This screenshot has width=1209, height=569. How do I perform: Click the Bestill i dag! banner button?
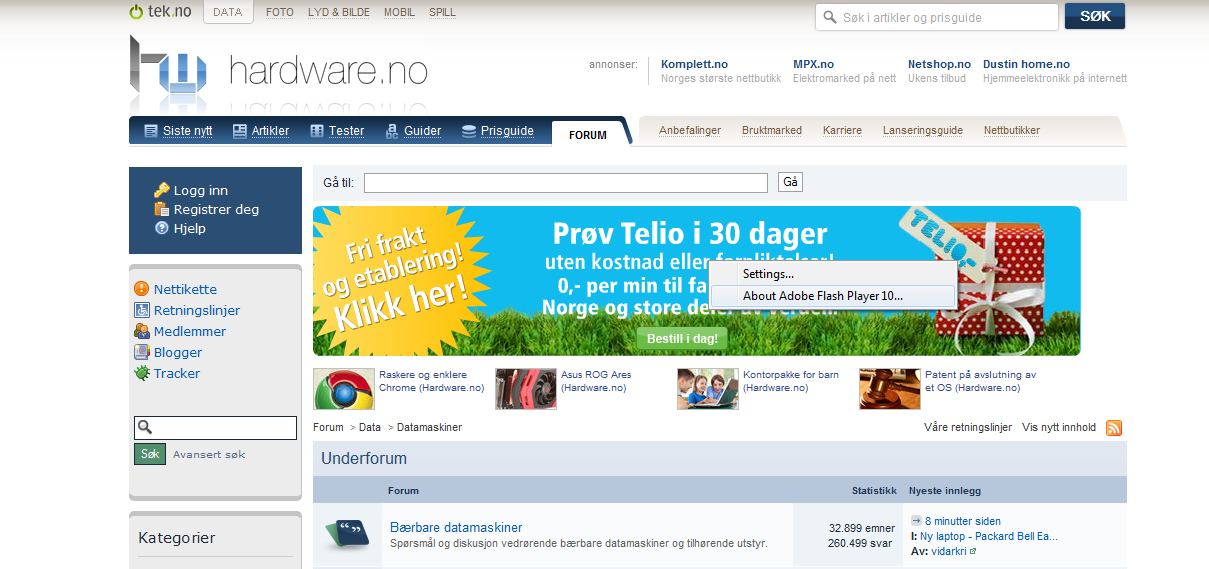coord(682,338)
